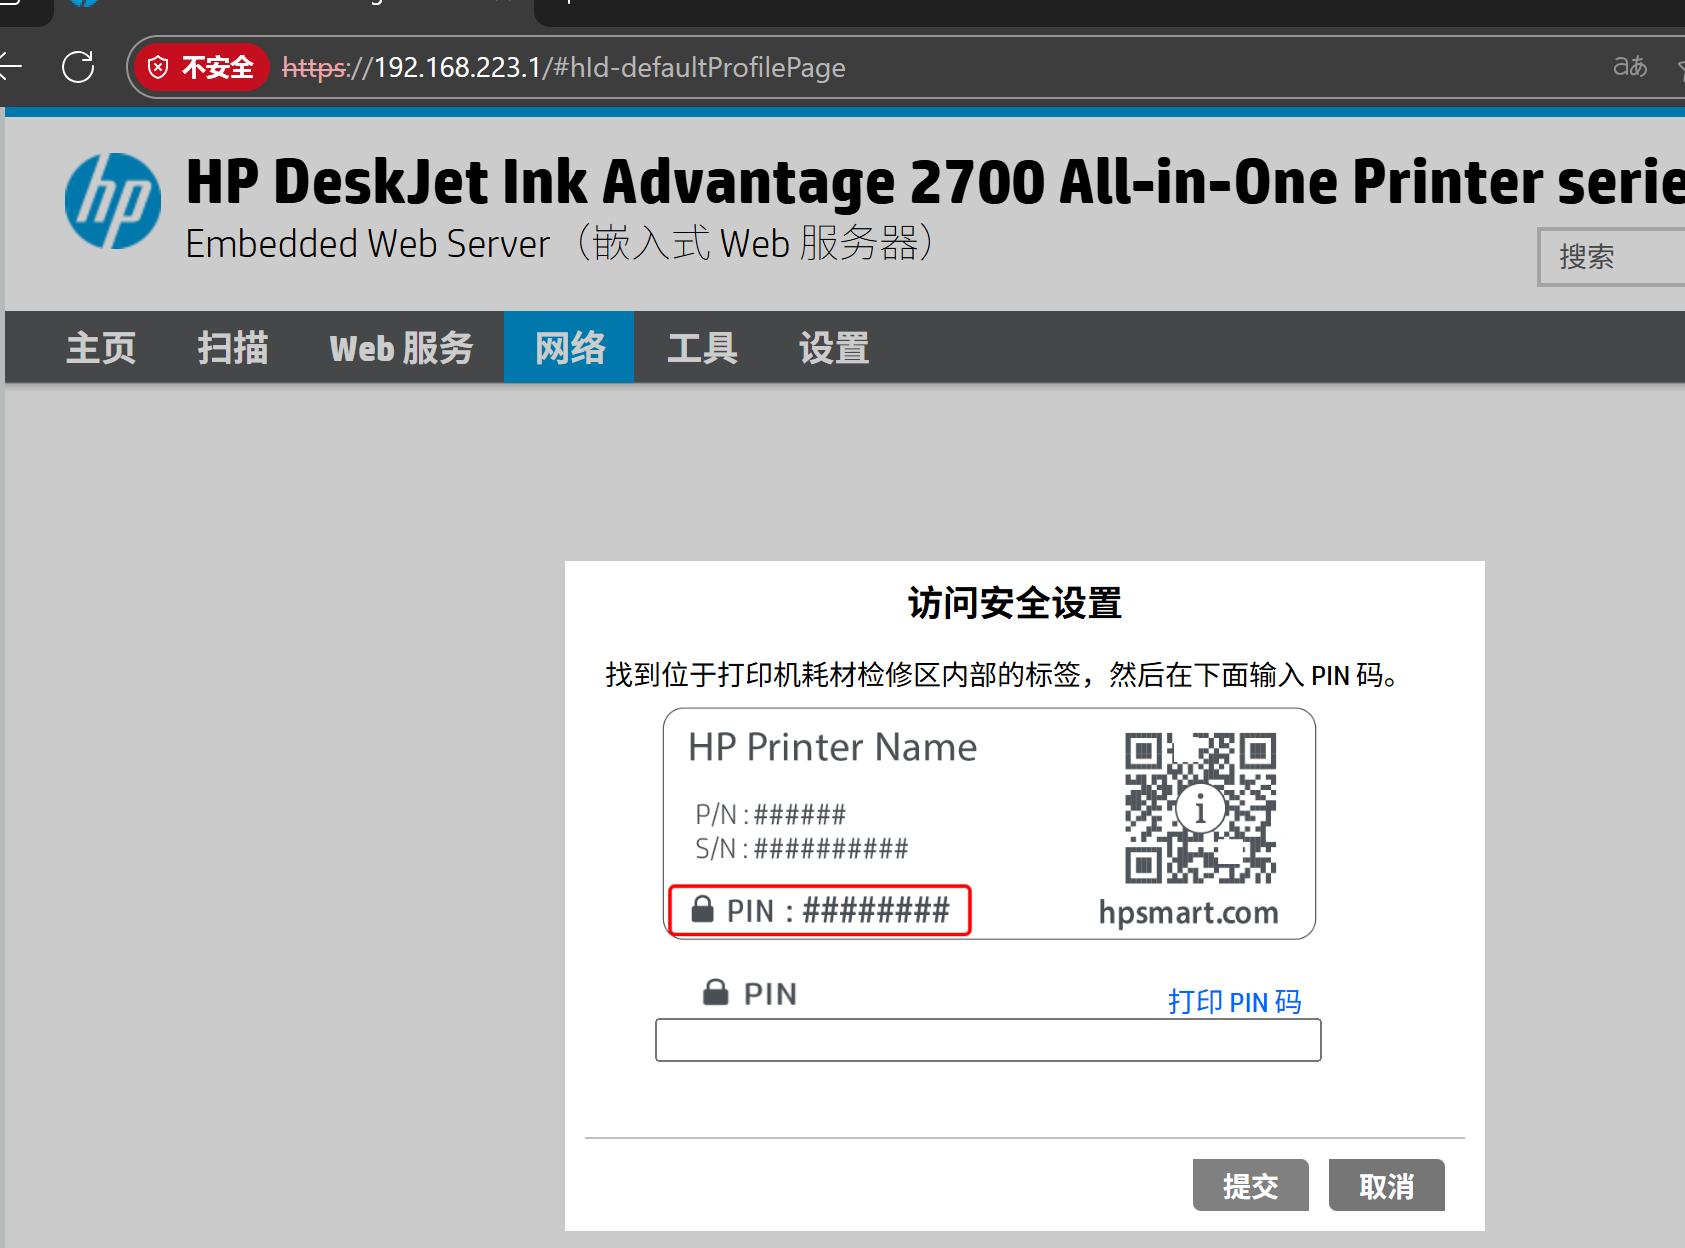The height and width of the screenshot is (1248, 1685).
Task: Click the 取消 (Cancel) button
Action: point(1387,1186)
